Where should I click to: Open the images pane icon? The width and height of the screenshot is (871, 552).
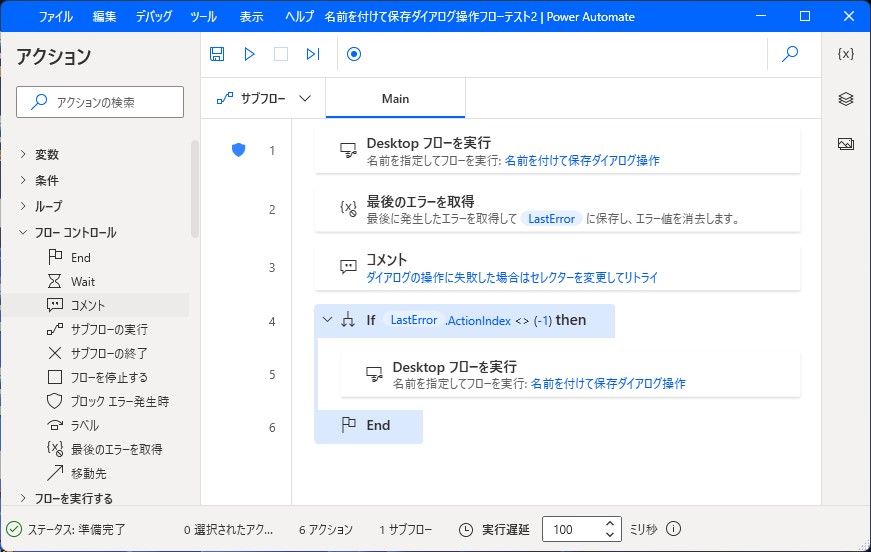point(845,144)
